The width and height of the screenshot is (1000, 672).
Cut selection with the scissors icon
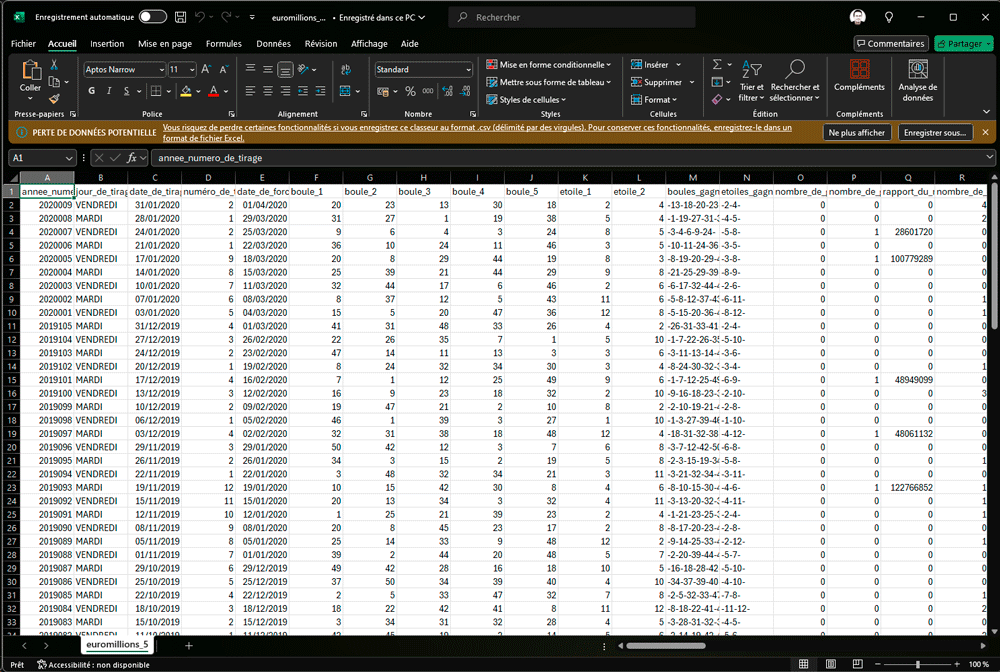point(54,64)
